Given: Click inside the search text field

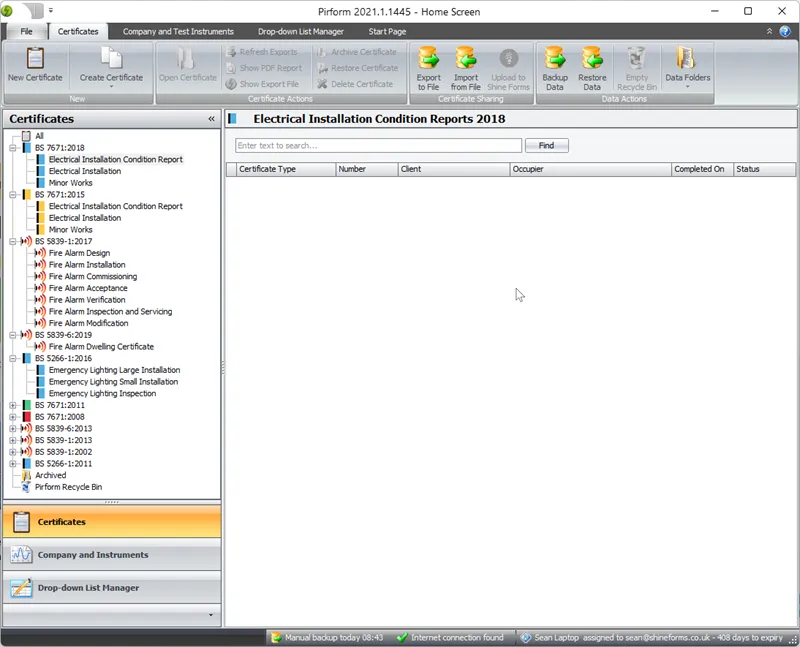Looking at the screenshot, I should [x=378, y=145].
